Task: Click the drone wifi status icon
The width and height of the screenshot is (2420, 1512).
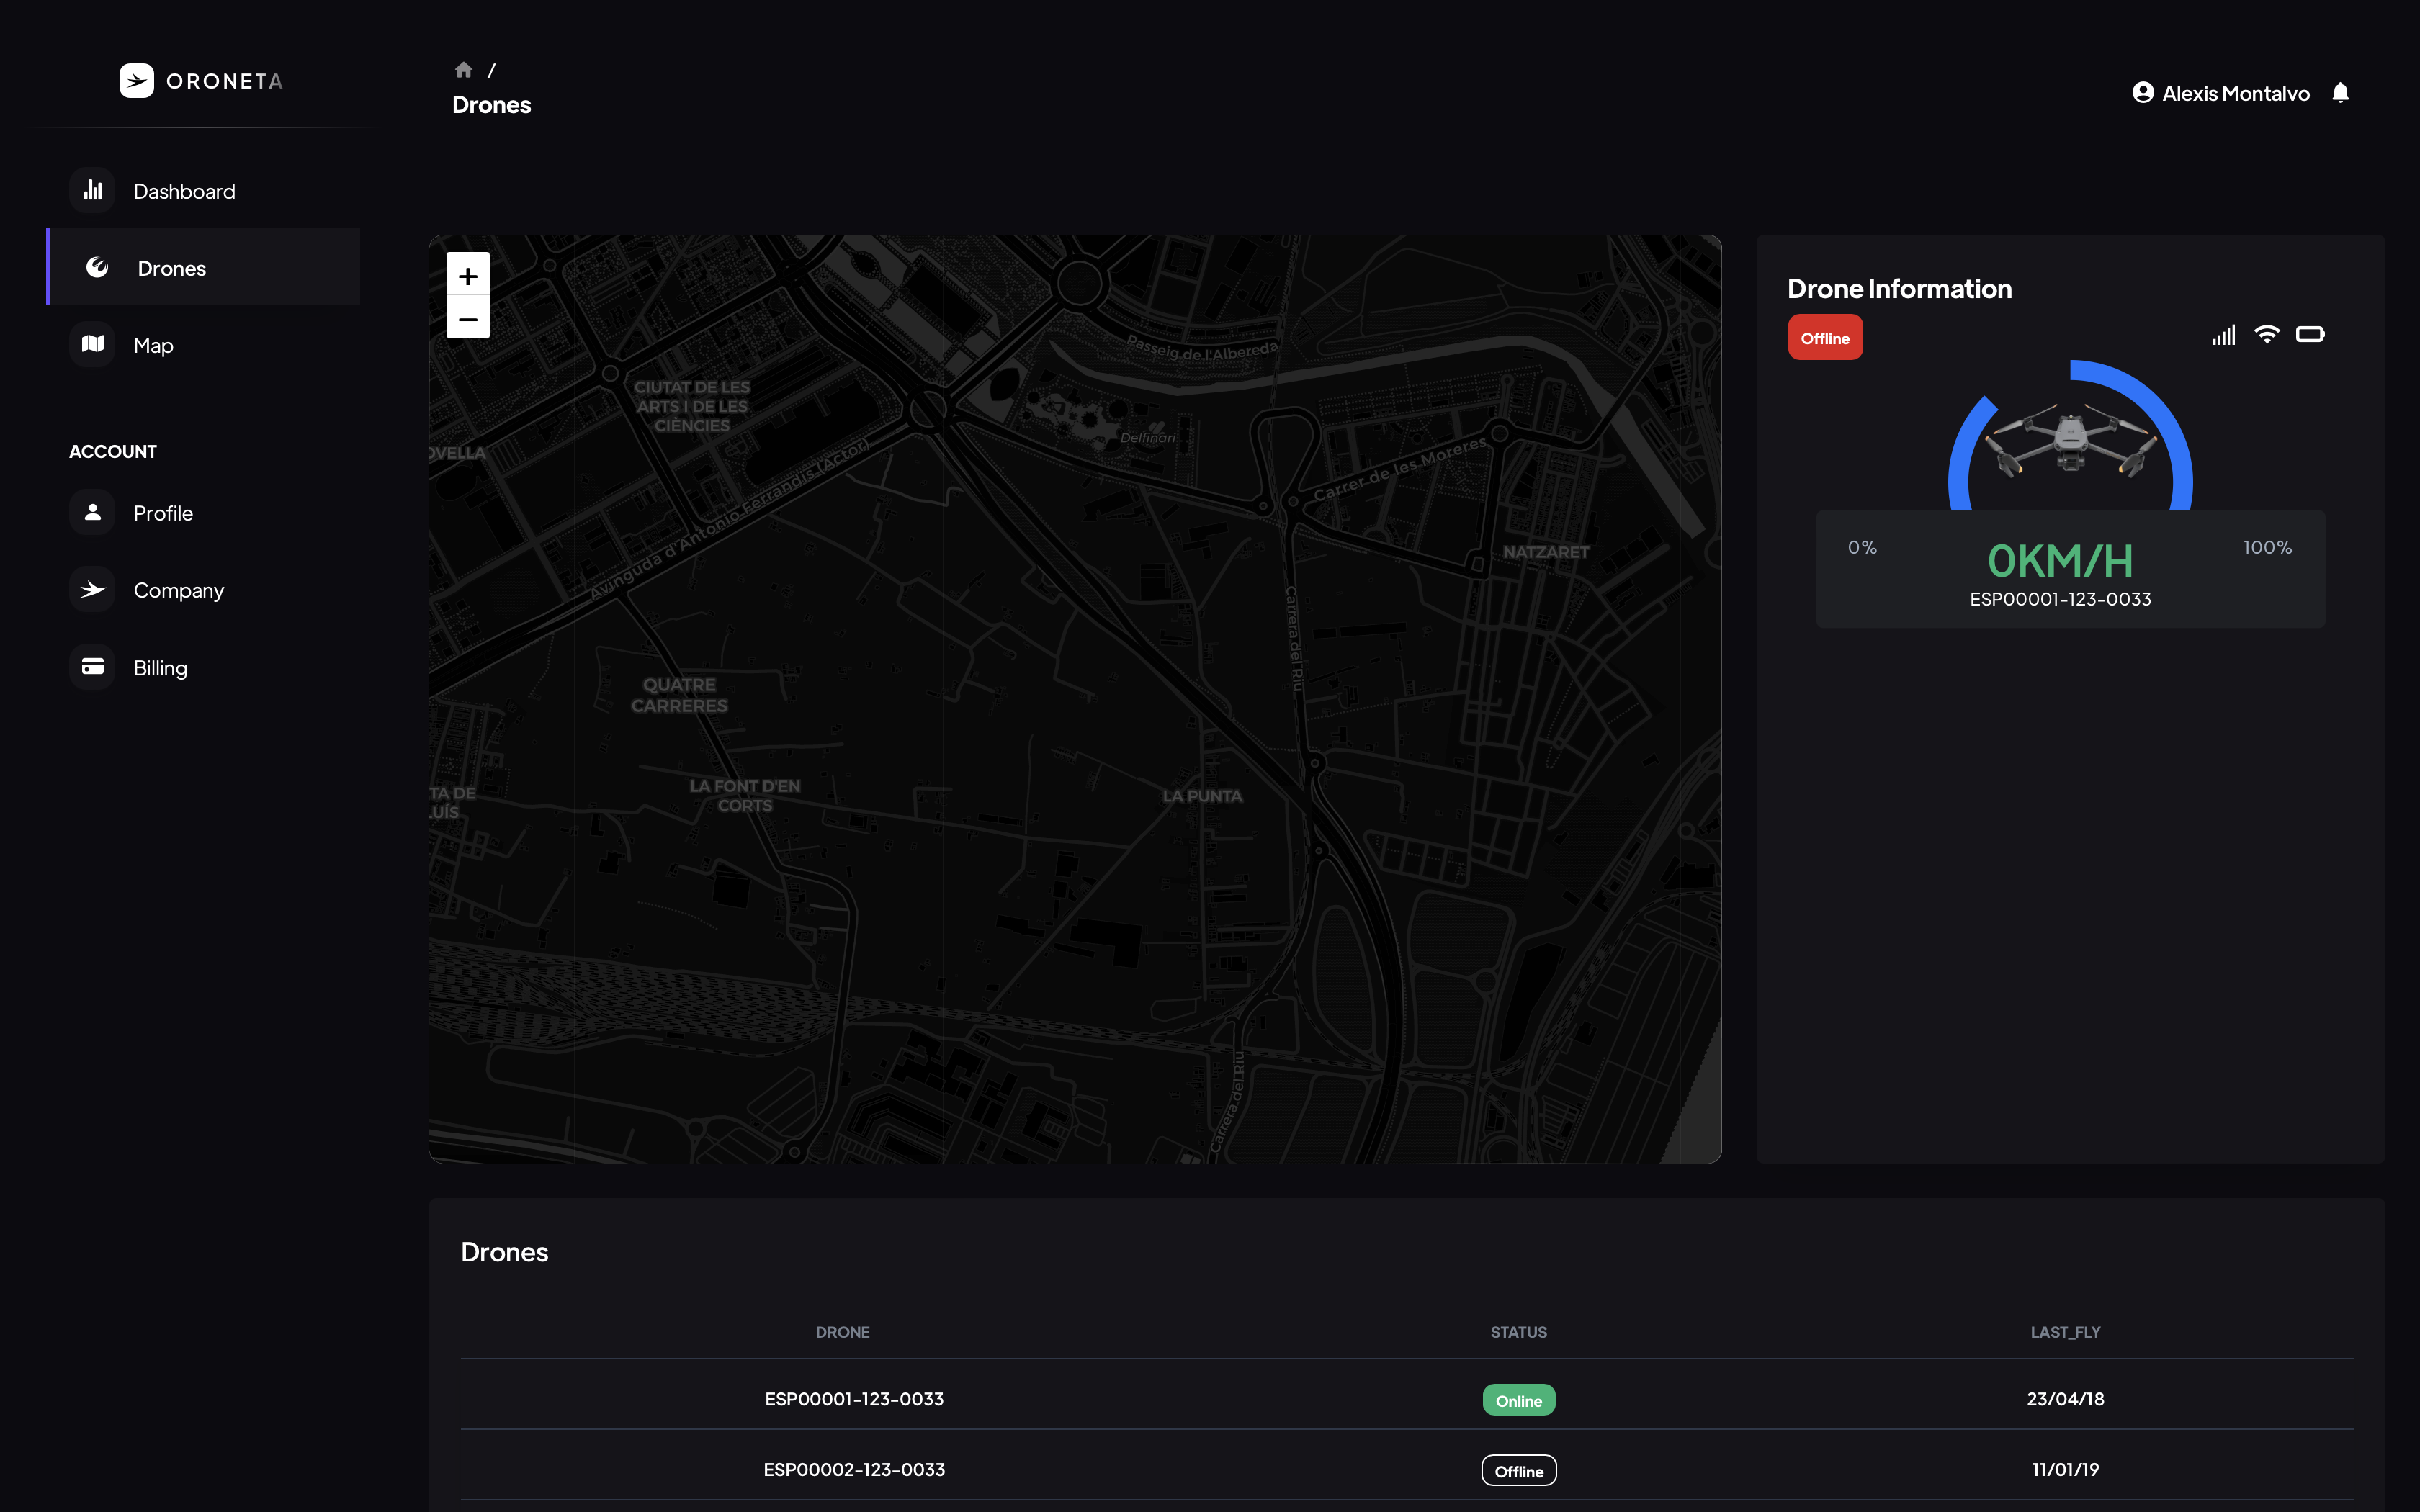Action: 2266,335
